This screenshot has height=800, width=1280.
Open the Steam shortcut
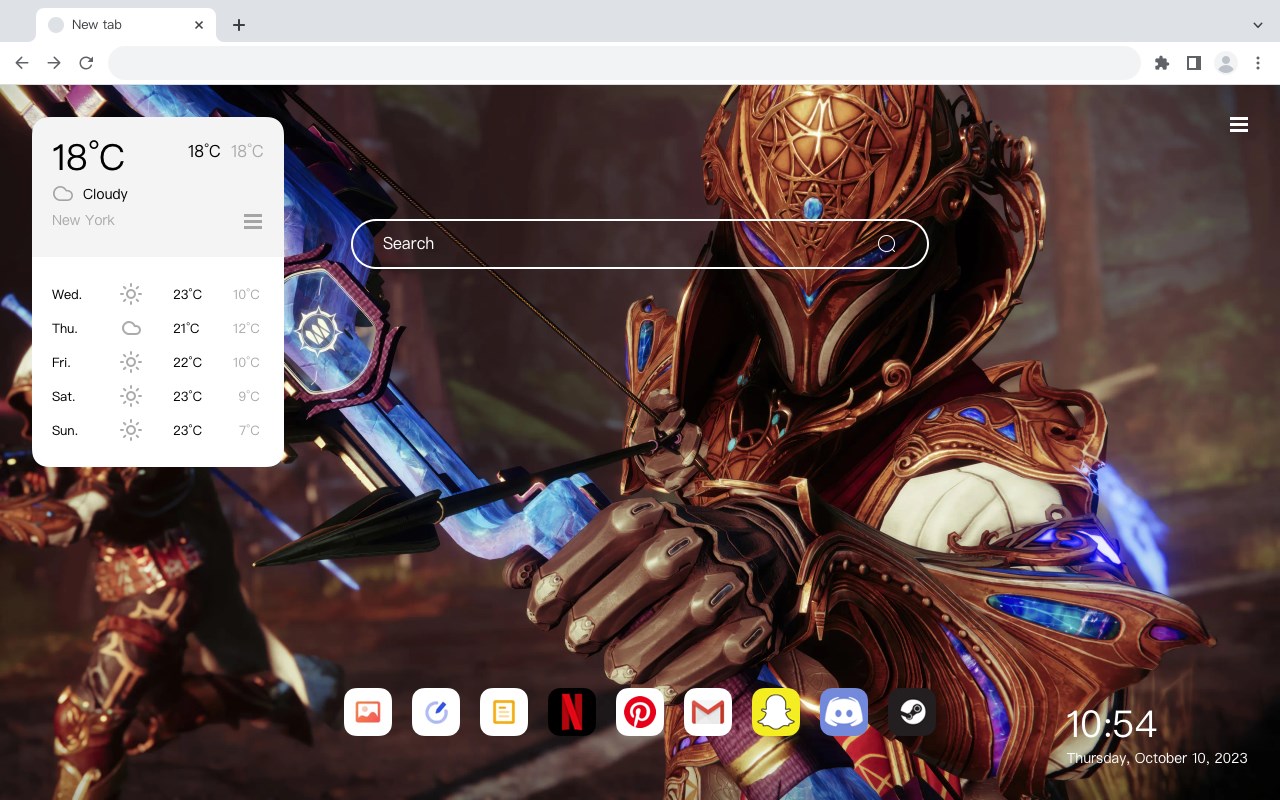pos(912,712)
